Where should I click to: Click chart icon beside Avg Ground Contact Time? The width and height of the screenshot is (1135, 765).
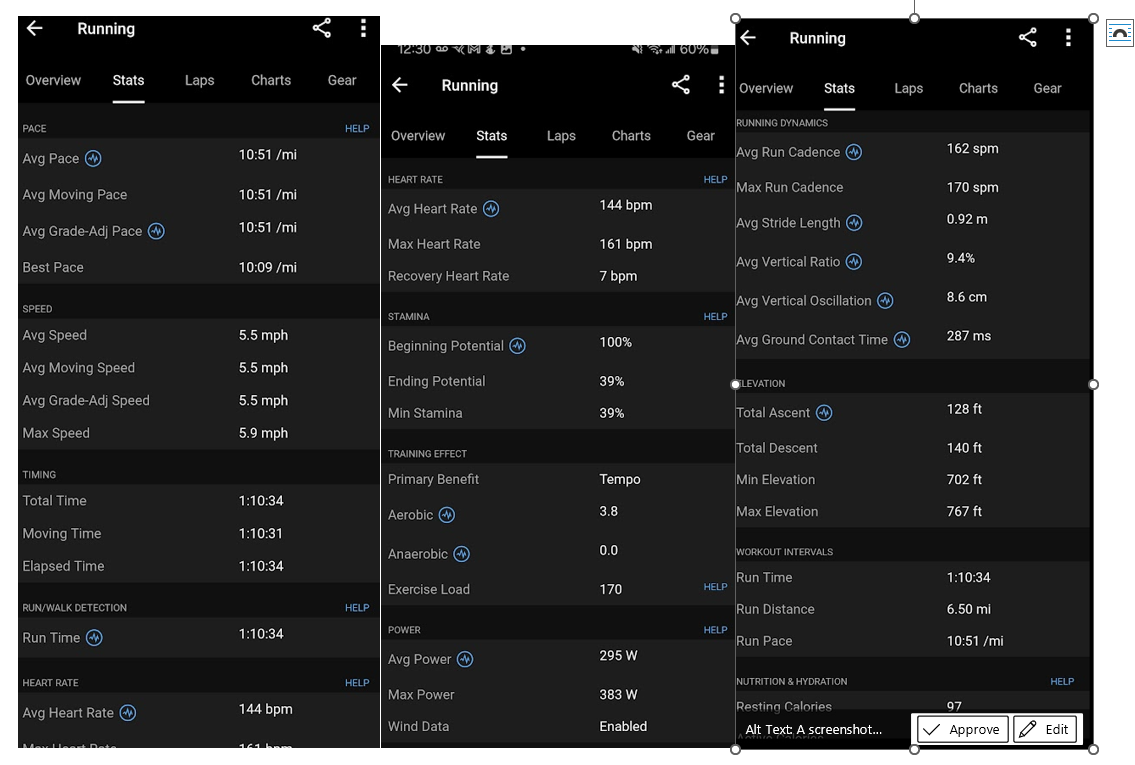902,339
